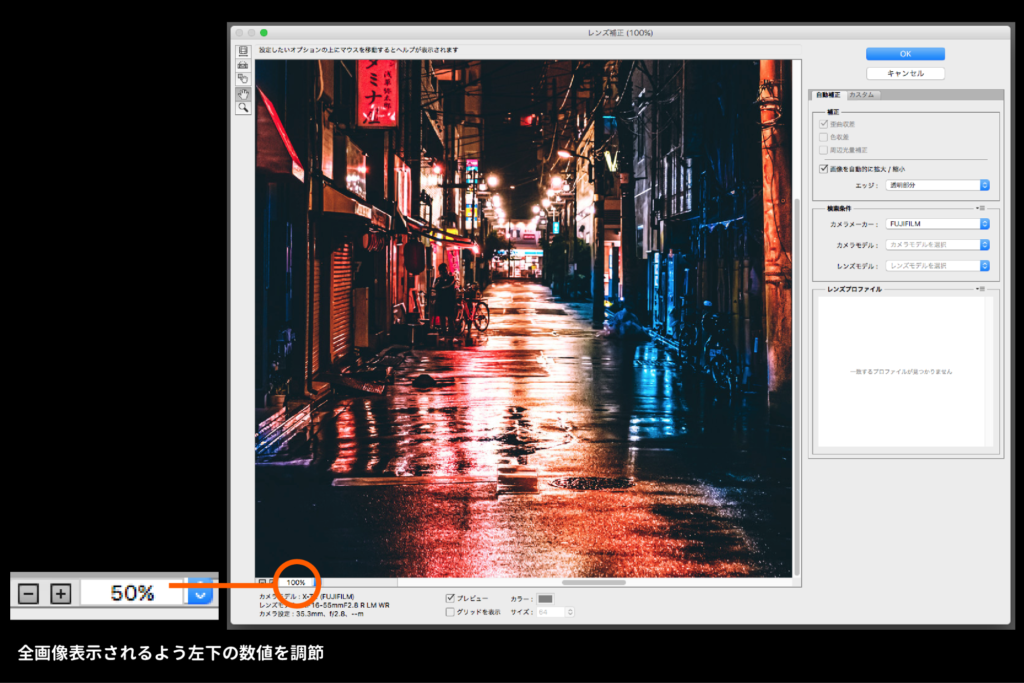The image size is (1024, 683).
Task: Switch to the カスタム tab
Action: (863, 93)
